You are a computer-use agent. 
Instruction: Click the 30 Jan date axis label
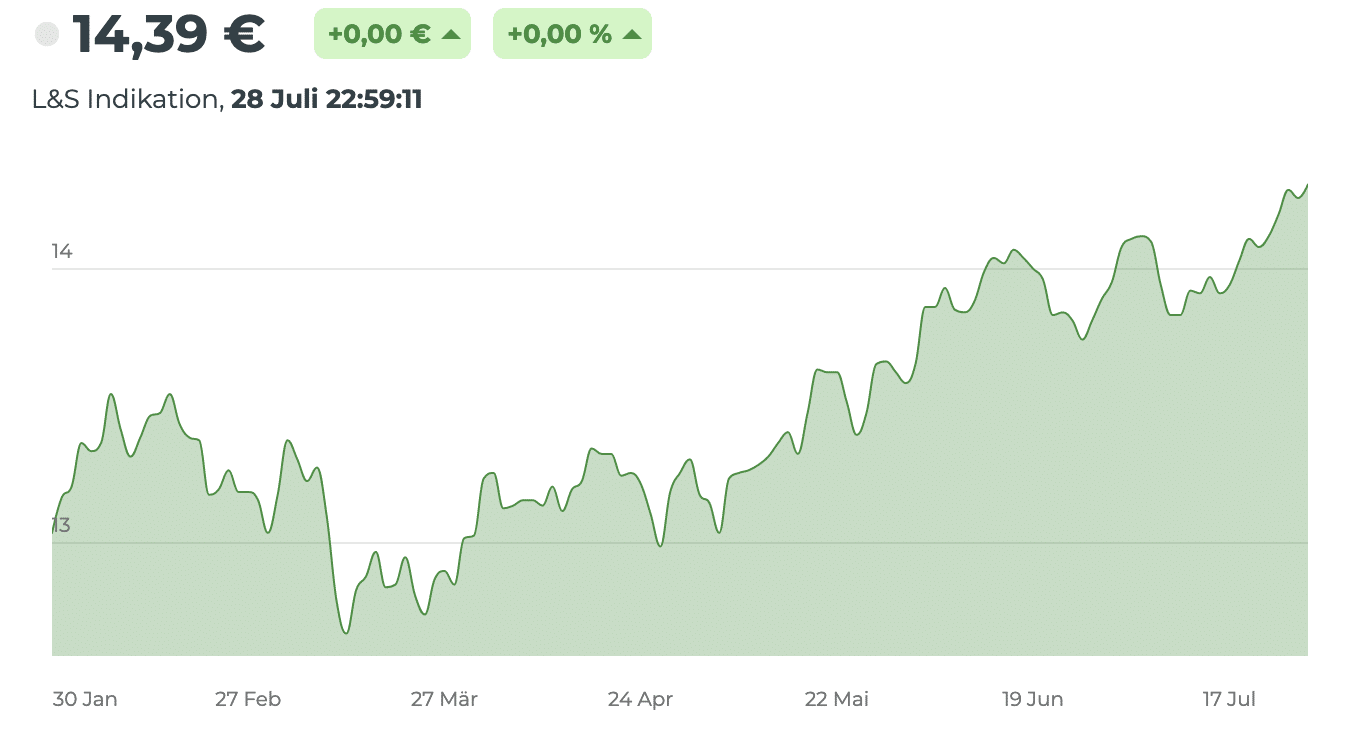click(85, 699)
